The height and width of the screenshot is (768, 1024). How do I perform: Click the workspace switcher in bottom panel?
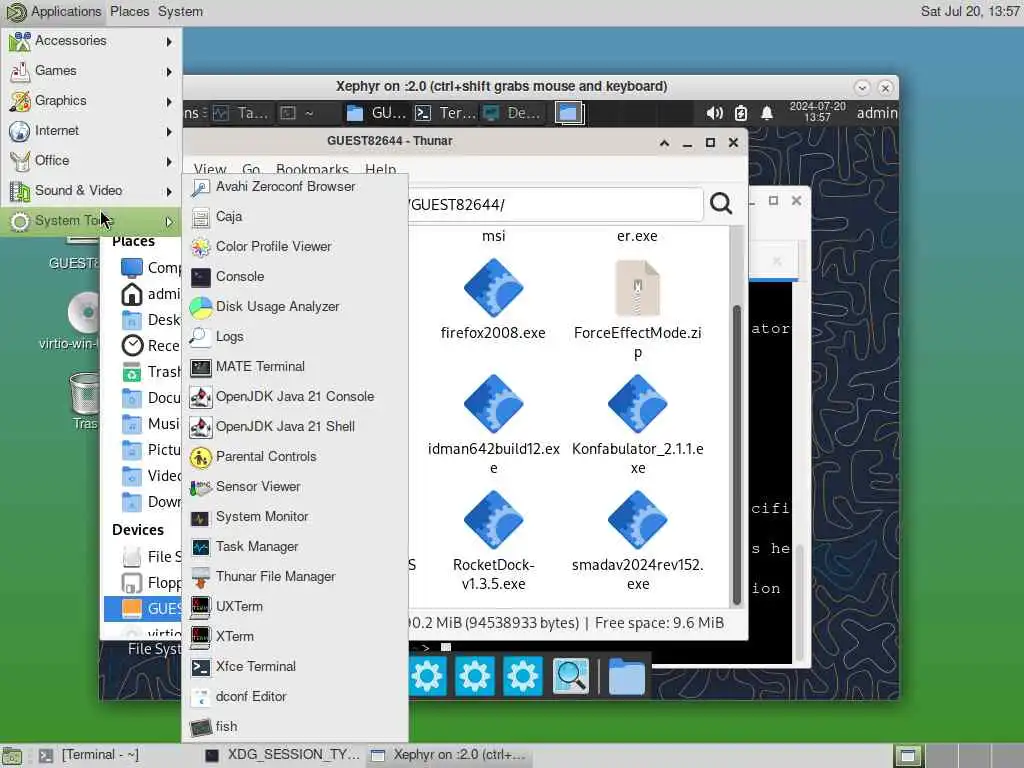point(957,756)
